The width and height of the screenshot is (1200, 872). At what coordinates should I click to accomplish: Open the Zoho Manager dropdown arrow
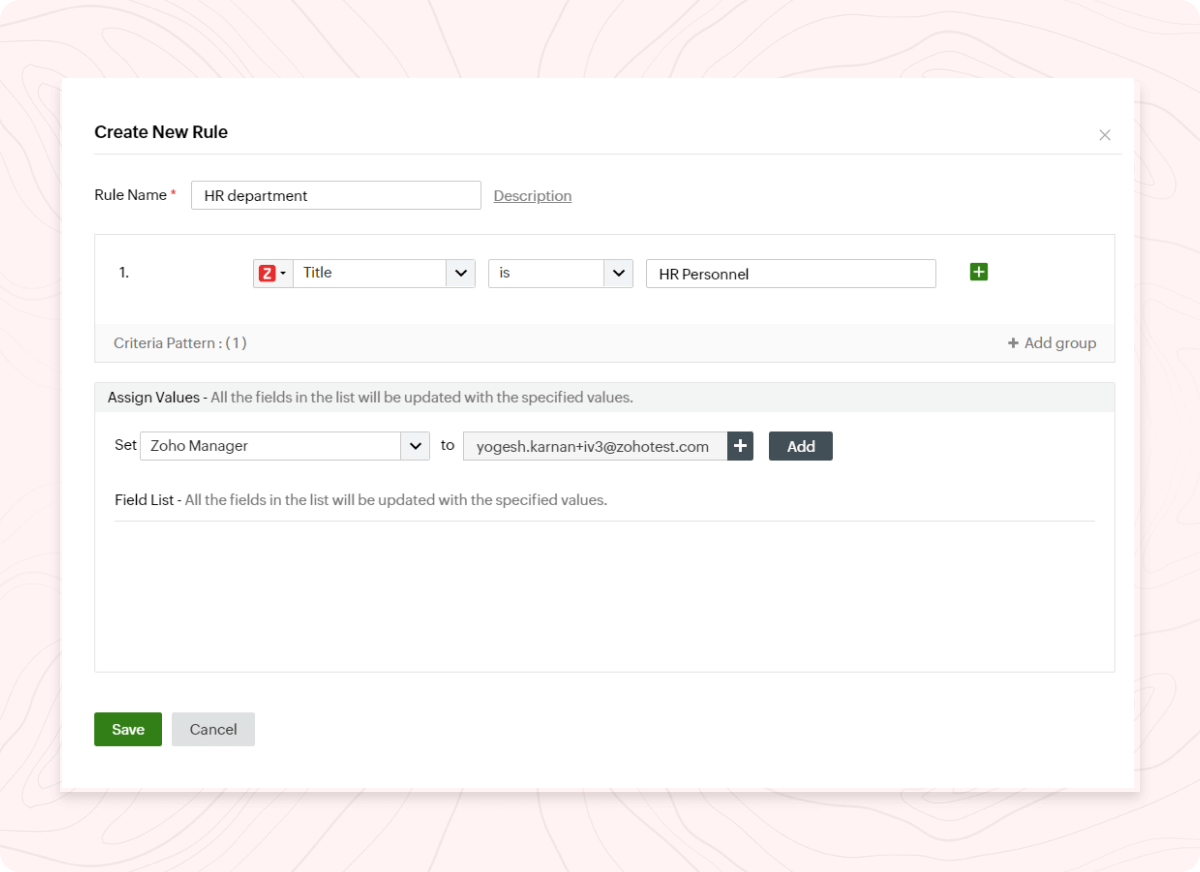pyautogui.click(x=415, y=445)
